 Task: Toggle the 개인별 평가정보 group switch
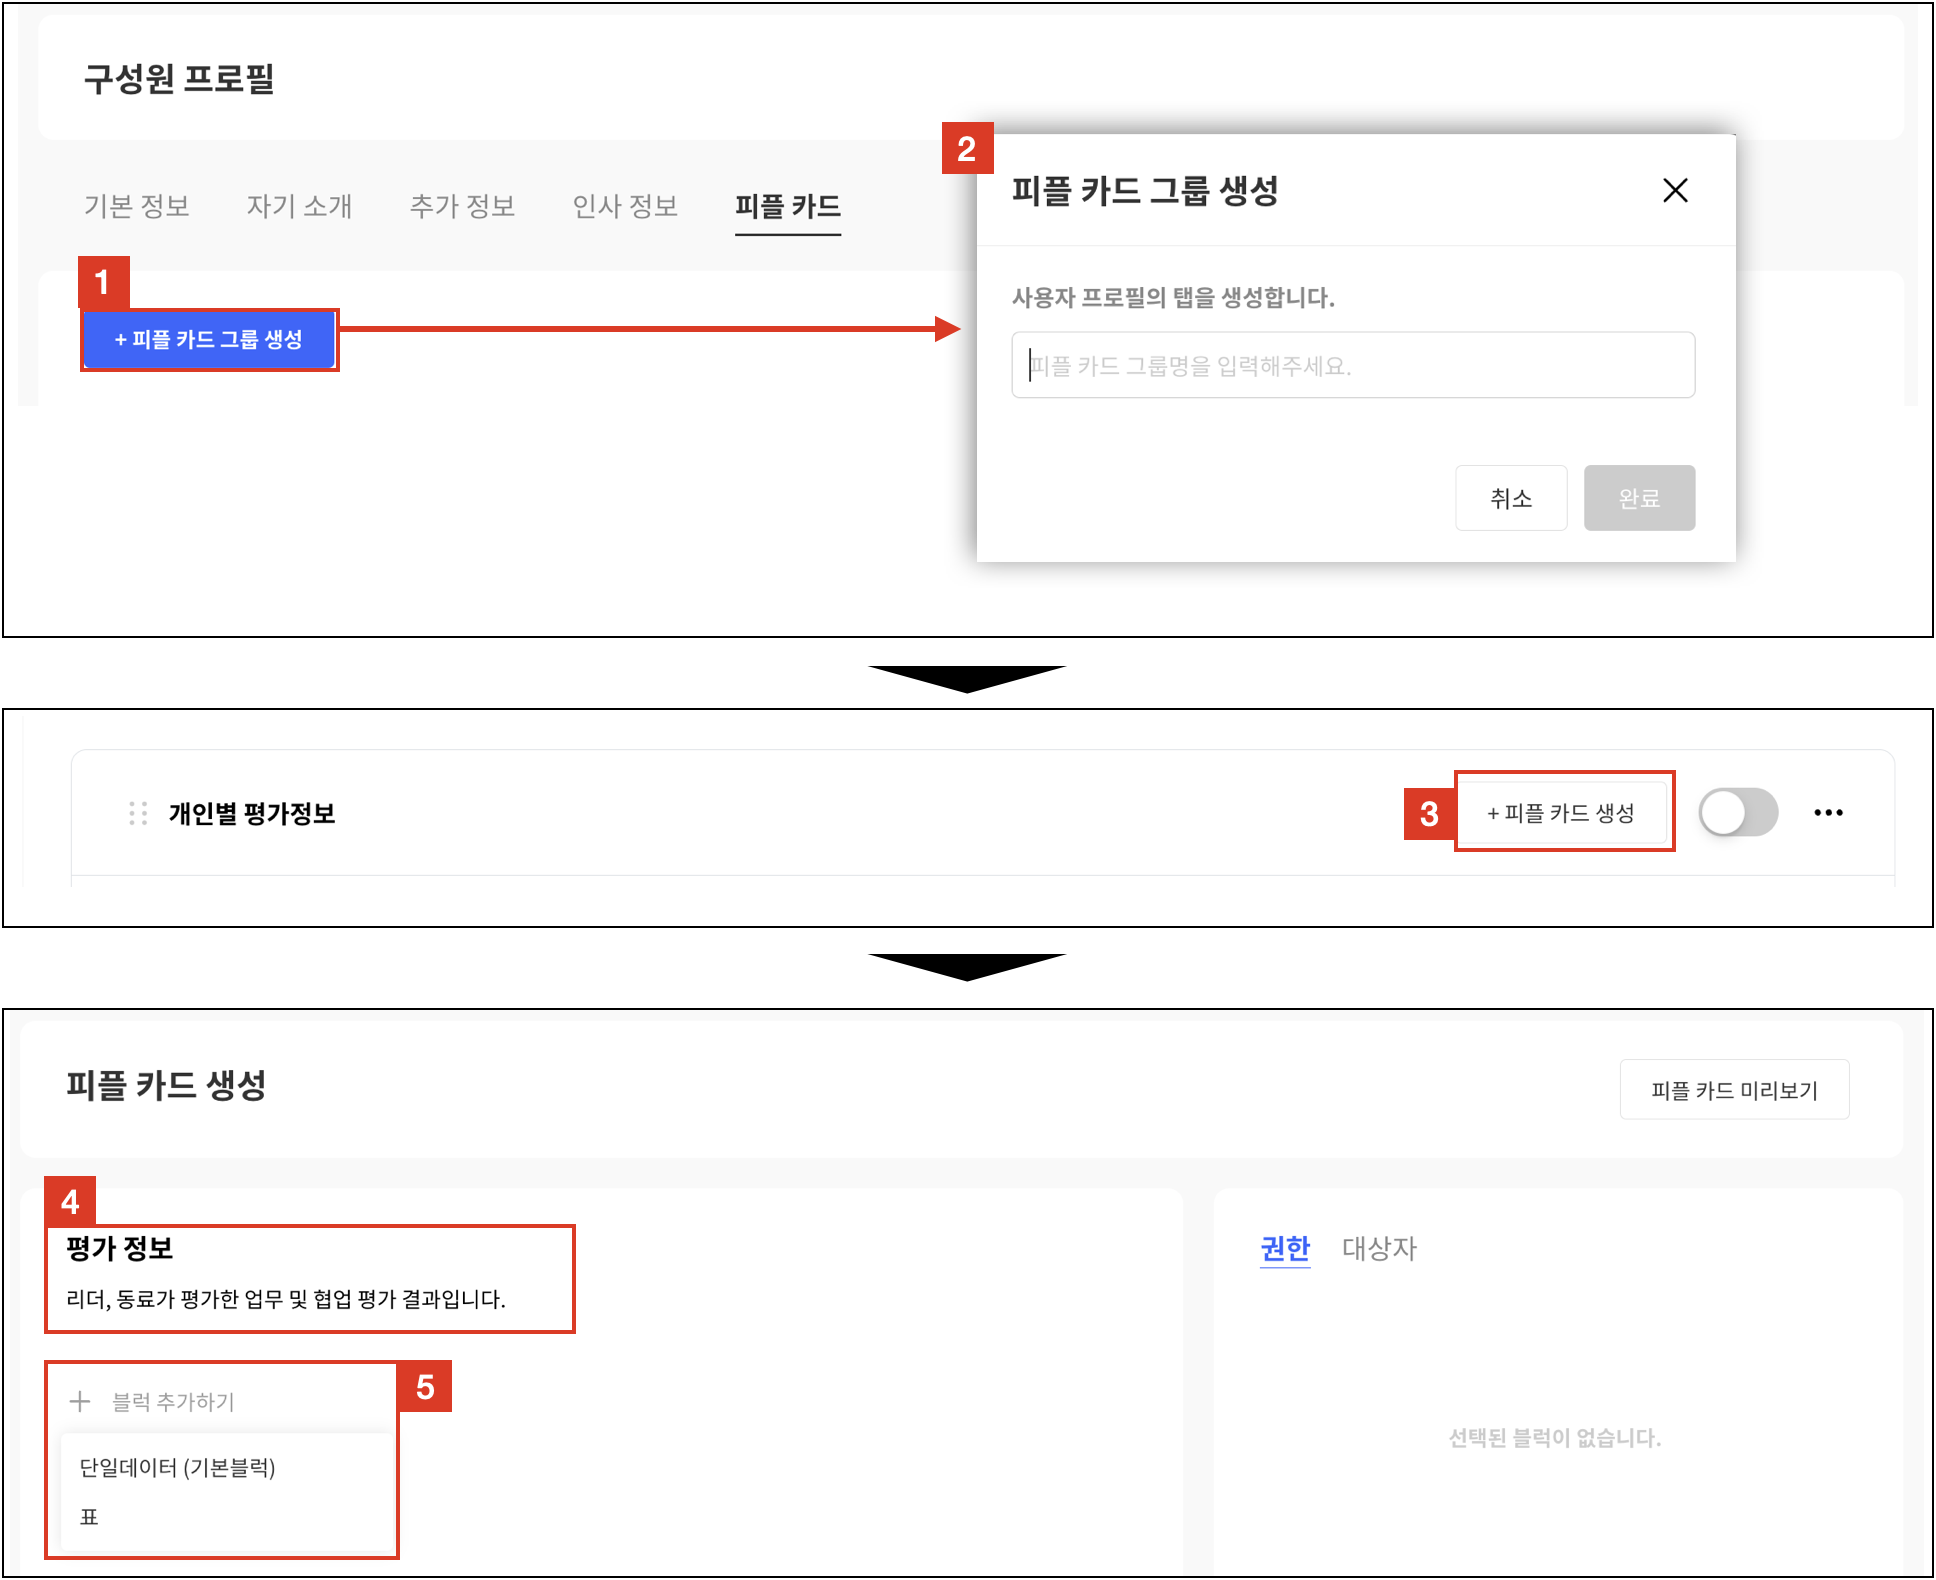(1738, 812)
